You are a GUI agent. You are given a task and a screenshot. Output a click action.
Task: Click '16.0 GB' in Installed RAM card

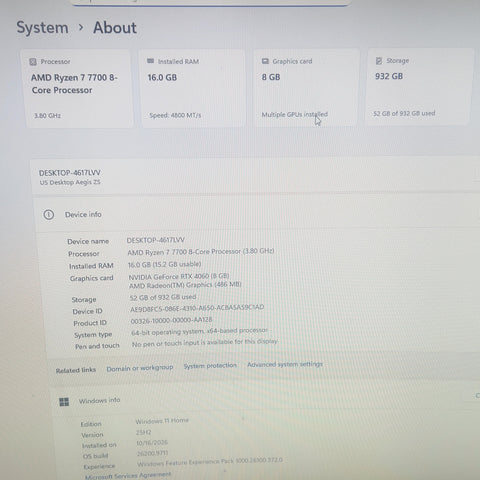pyautogui.click(x=162, y=77)
